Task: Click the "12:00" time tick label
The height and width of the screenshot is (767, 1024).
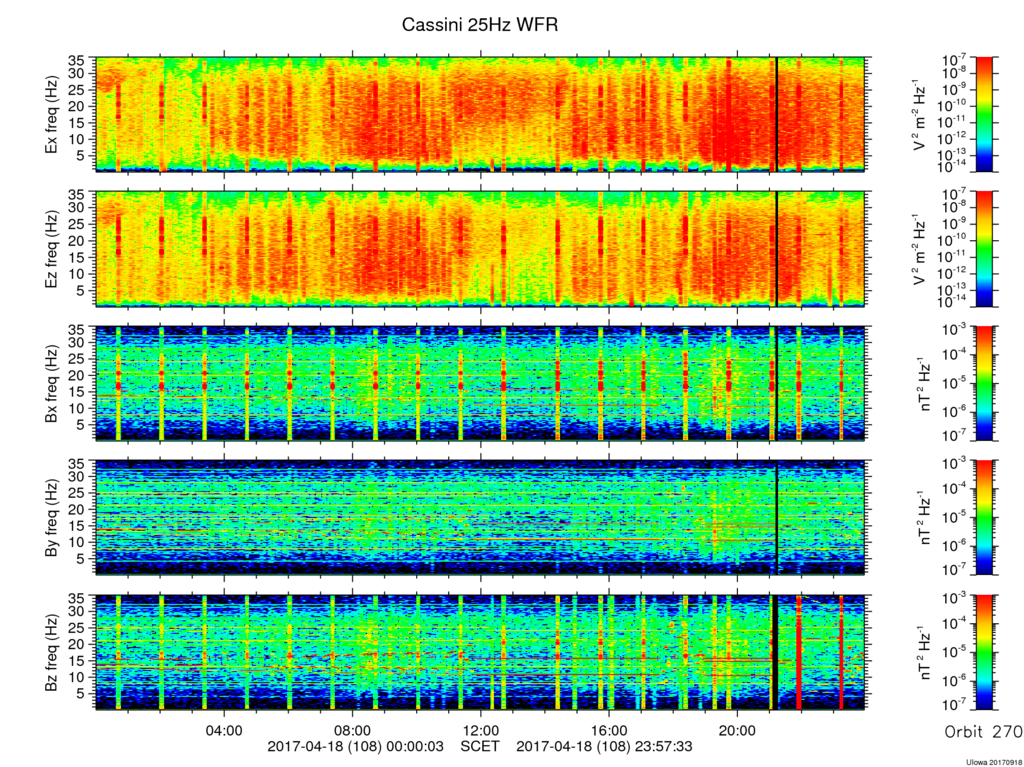Action: click(x=481, y=730)
